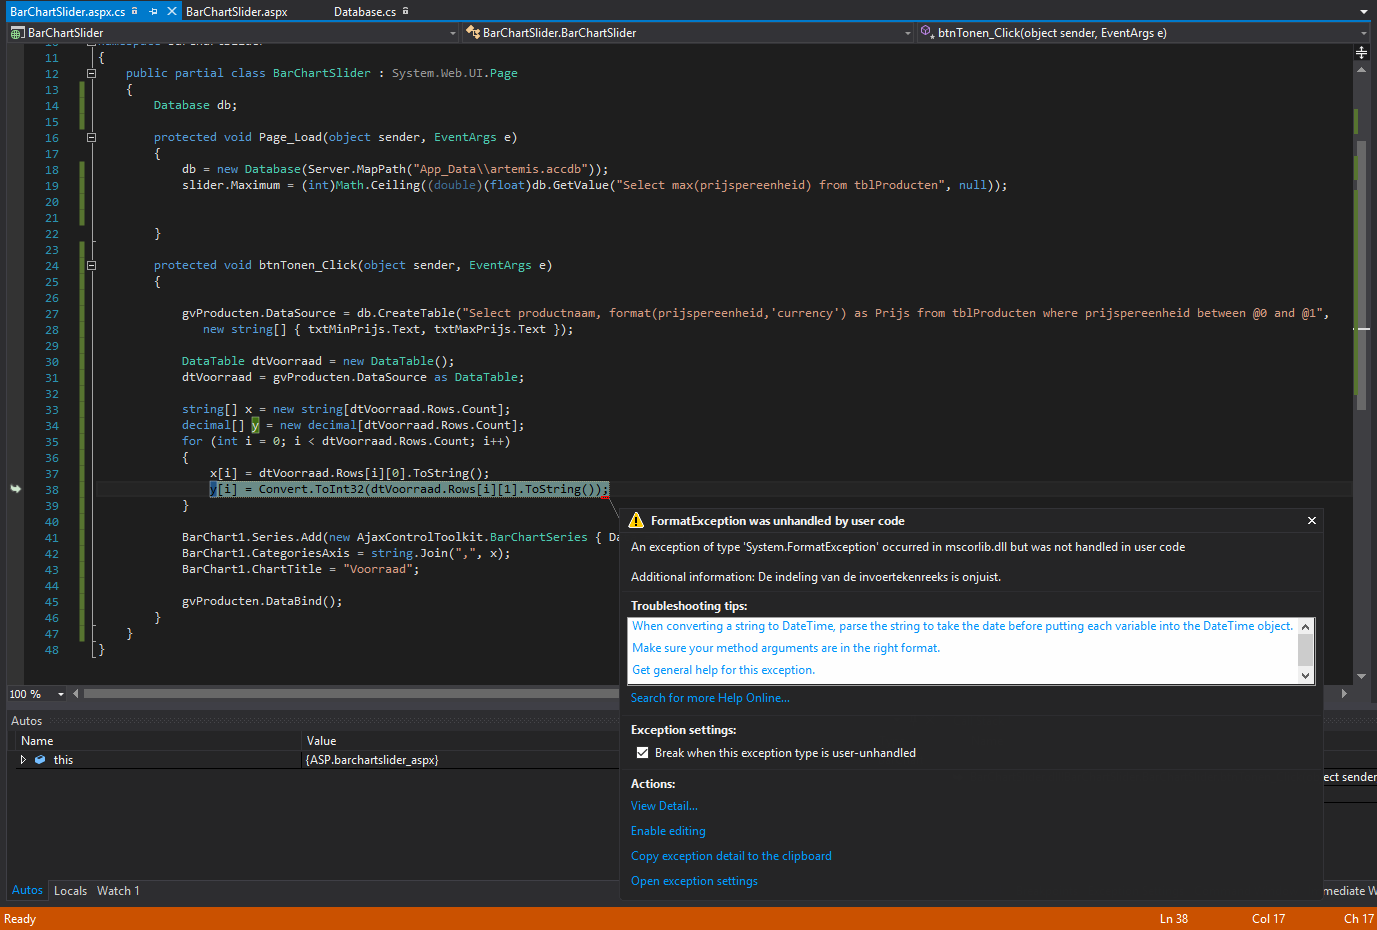Viewport: 1377px width, 930px height.
Task: Collapse the Page_Load method outline
Action: [91, 137]
